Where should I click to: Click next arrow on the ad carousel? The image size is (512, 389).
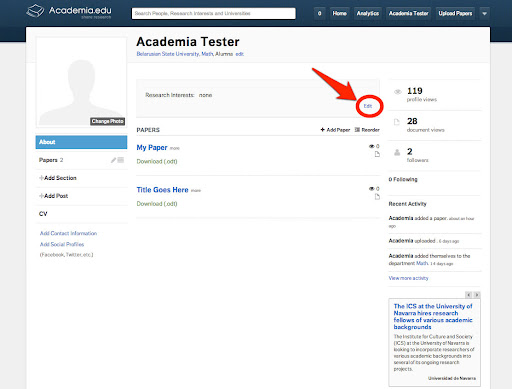477,295
